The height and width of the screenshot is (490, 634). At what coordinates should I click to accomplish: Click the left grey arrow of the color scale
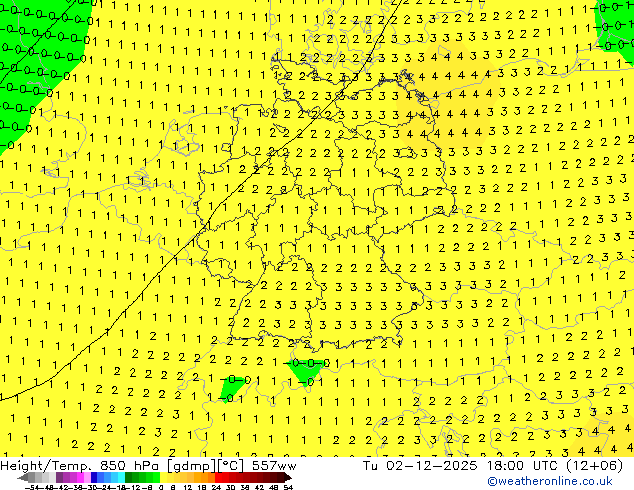(23, 478)
